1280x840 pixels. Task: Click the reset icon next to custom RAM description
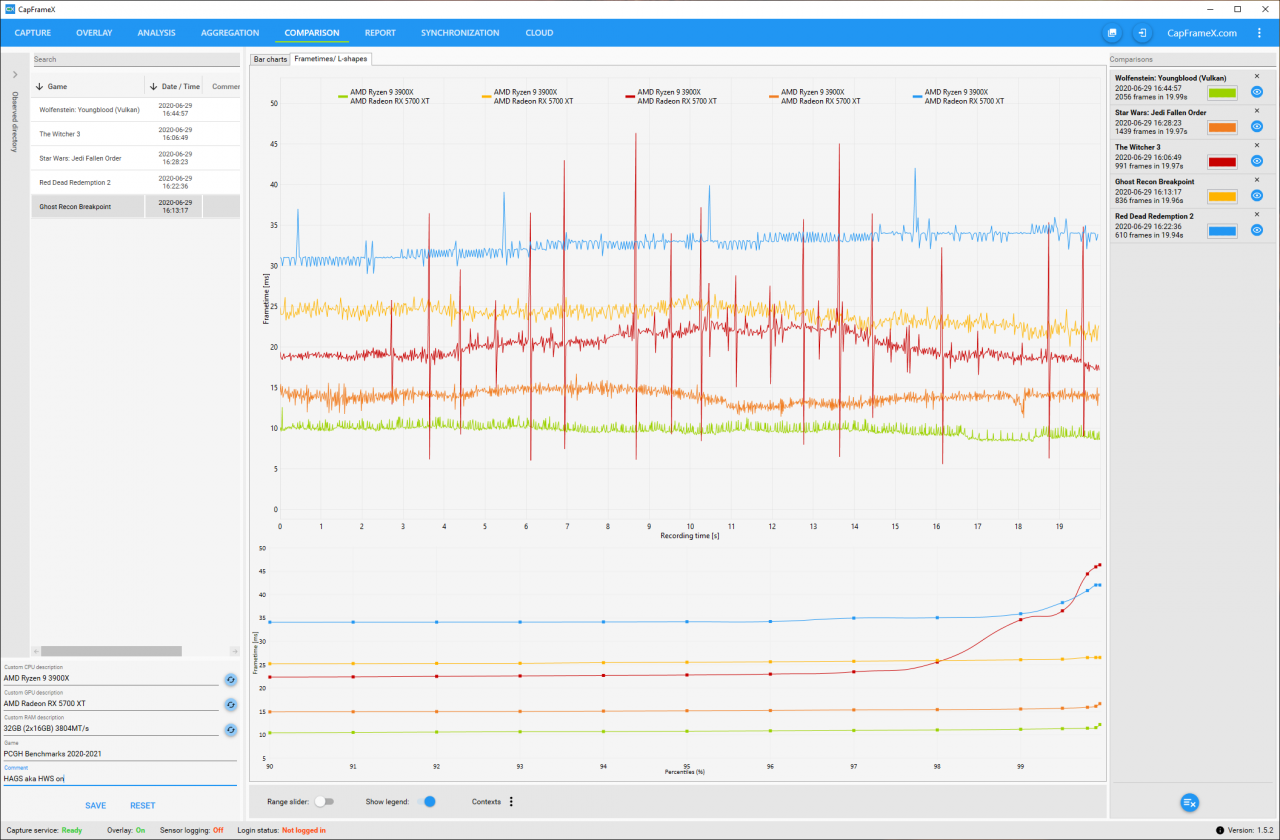(x=230, y=730)
